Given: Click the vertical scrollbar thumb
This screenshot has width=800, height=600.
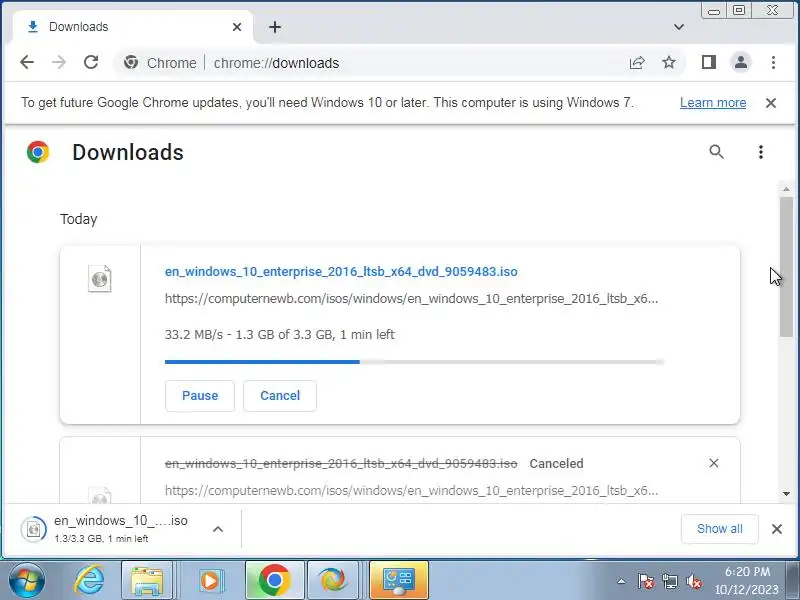Looking at the screenshot, I should 786,266.
